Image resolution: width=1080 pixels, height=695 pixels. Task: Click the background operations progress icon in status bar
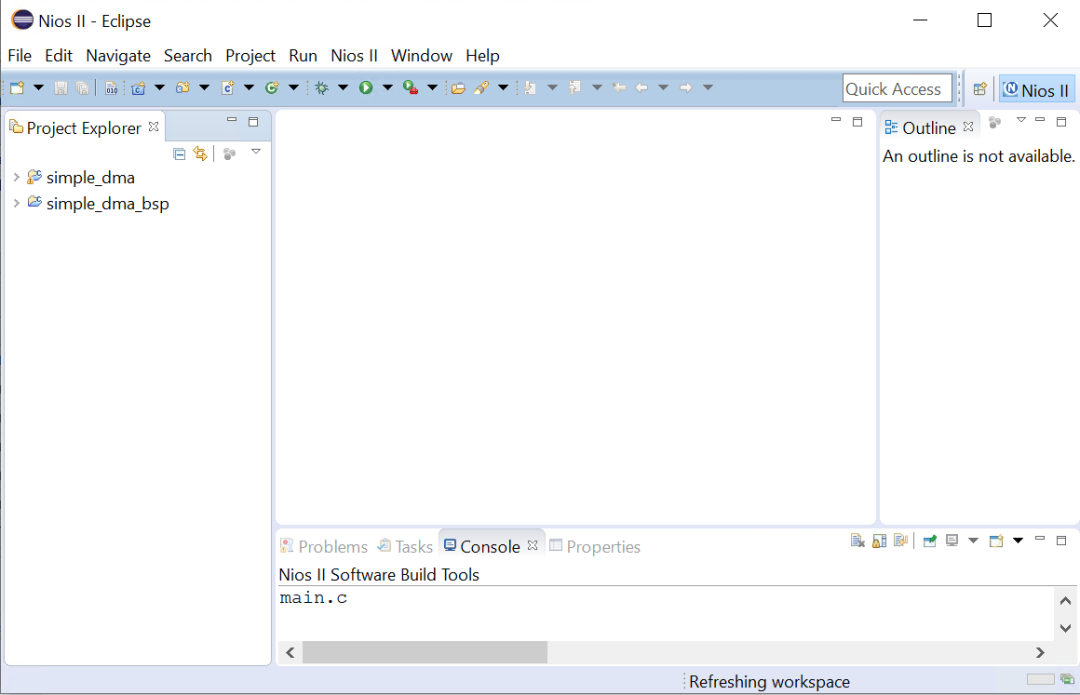pyautogui.click(x=1067, y=679)
